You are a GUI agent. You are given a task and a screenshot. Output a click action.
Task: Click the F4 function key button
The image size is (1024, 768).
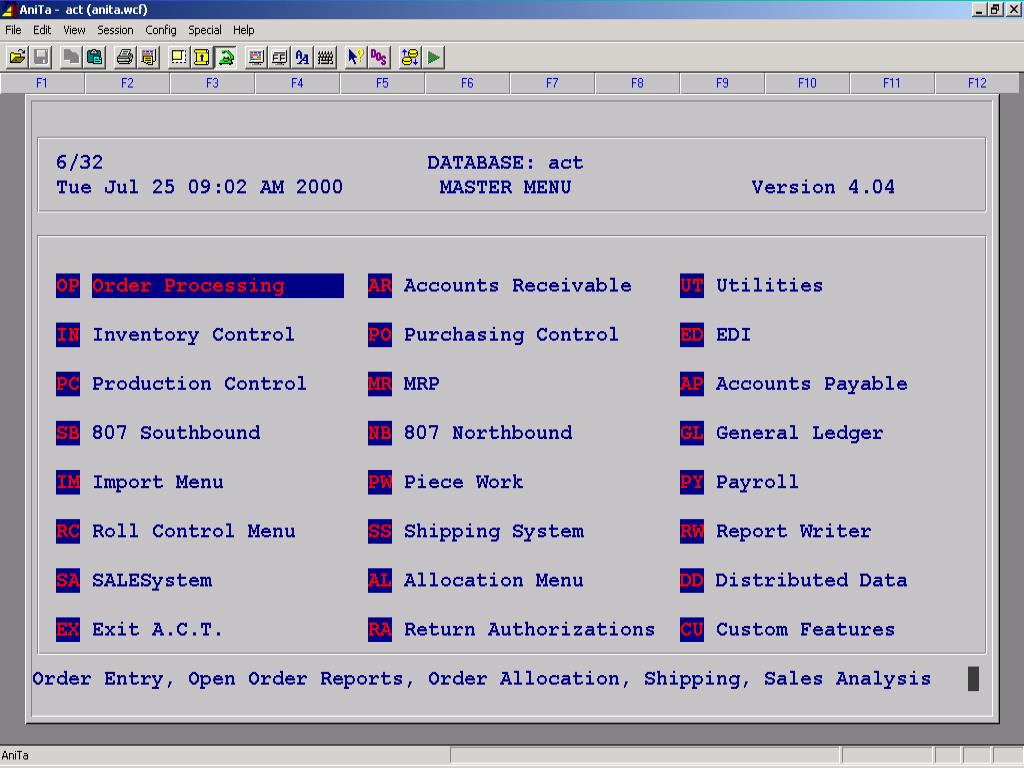(297, 83)
